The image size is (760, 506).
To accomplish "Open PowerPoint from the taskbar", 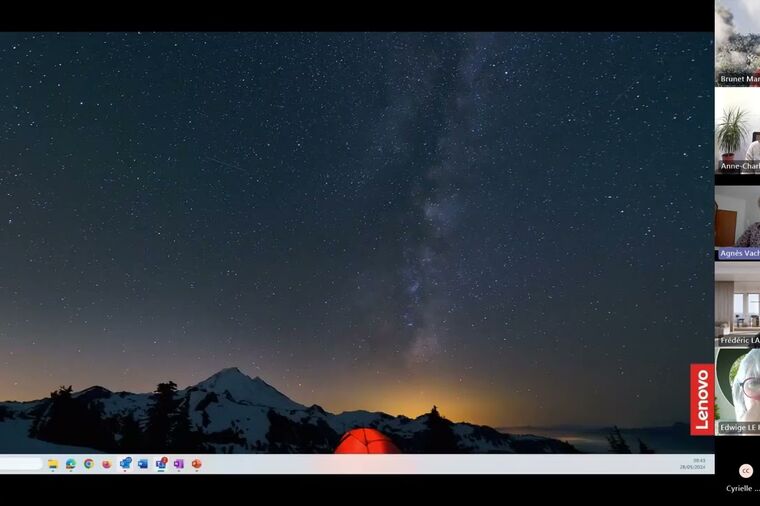I will coord(197,464).
